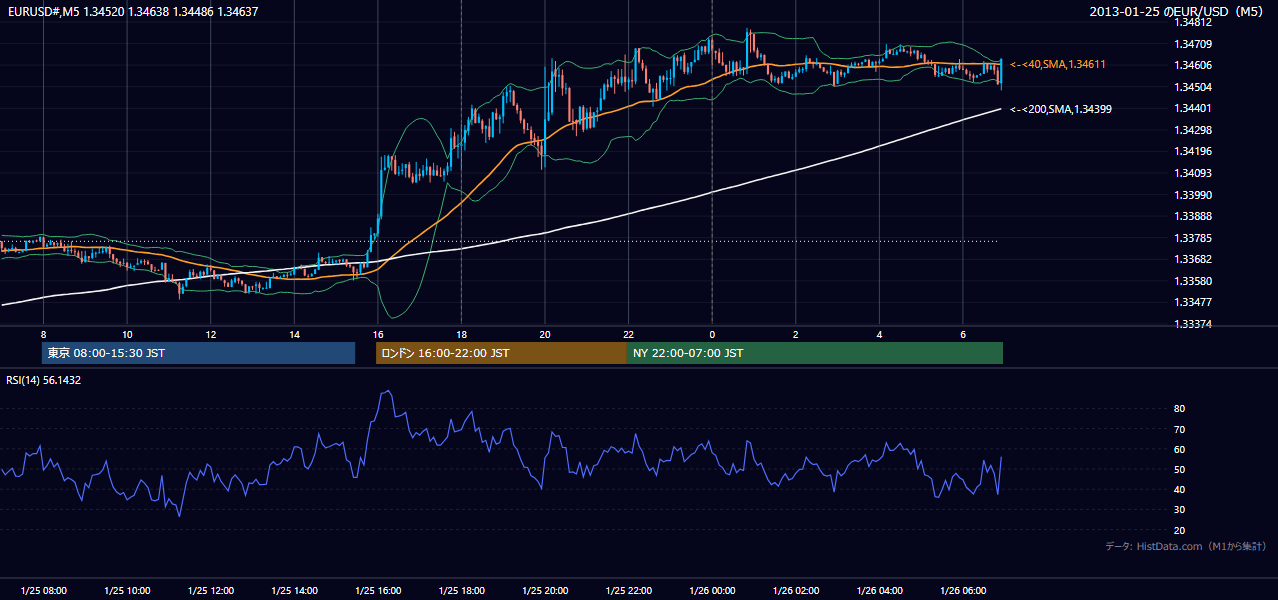Click price axis value 1.34504
The image size is (1278, 600).
[x=1194, y=87]
